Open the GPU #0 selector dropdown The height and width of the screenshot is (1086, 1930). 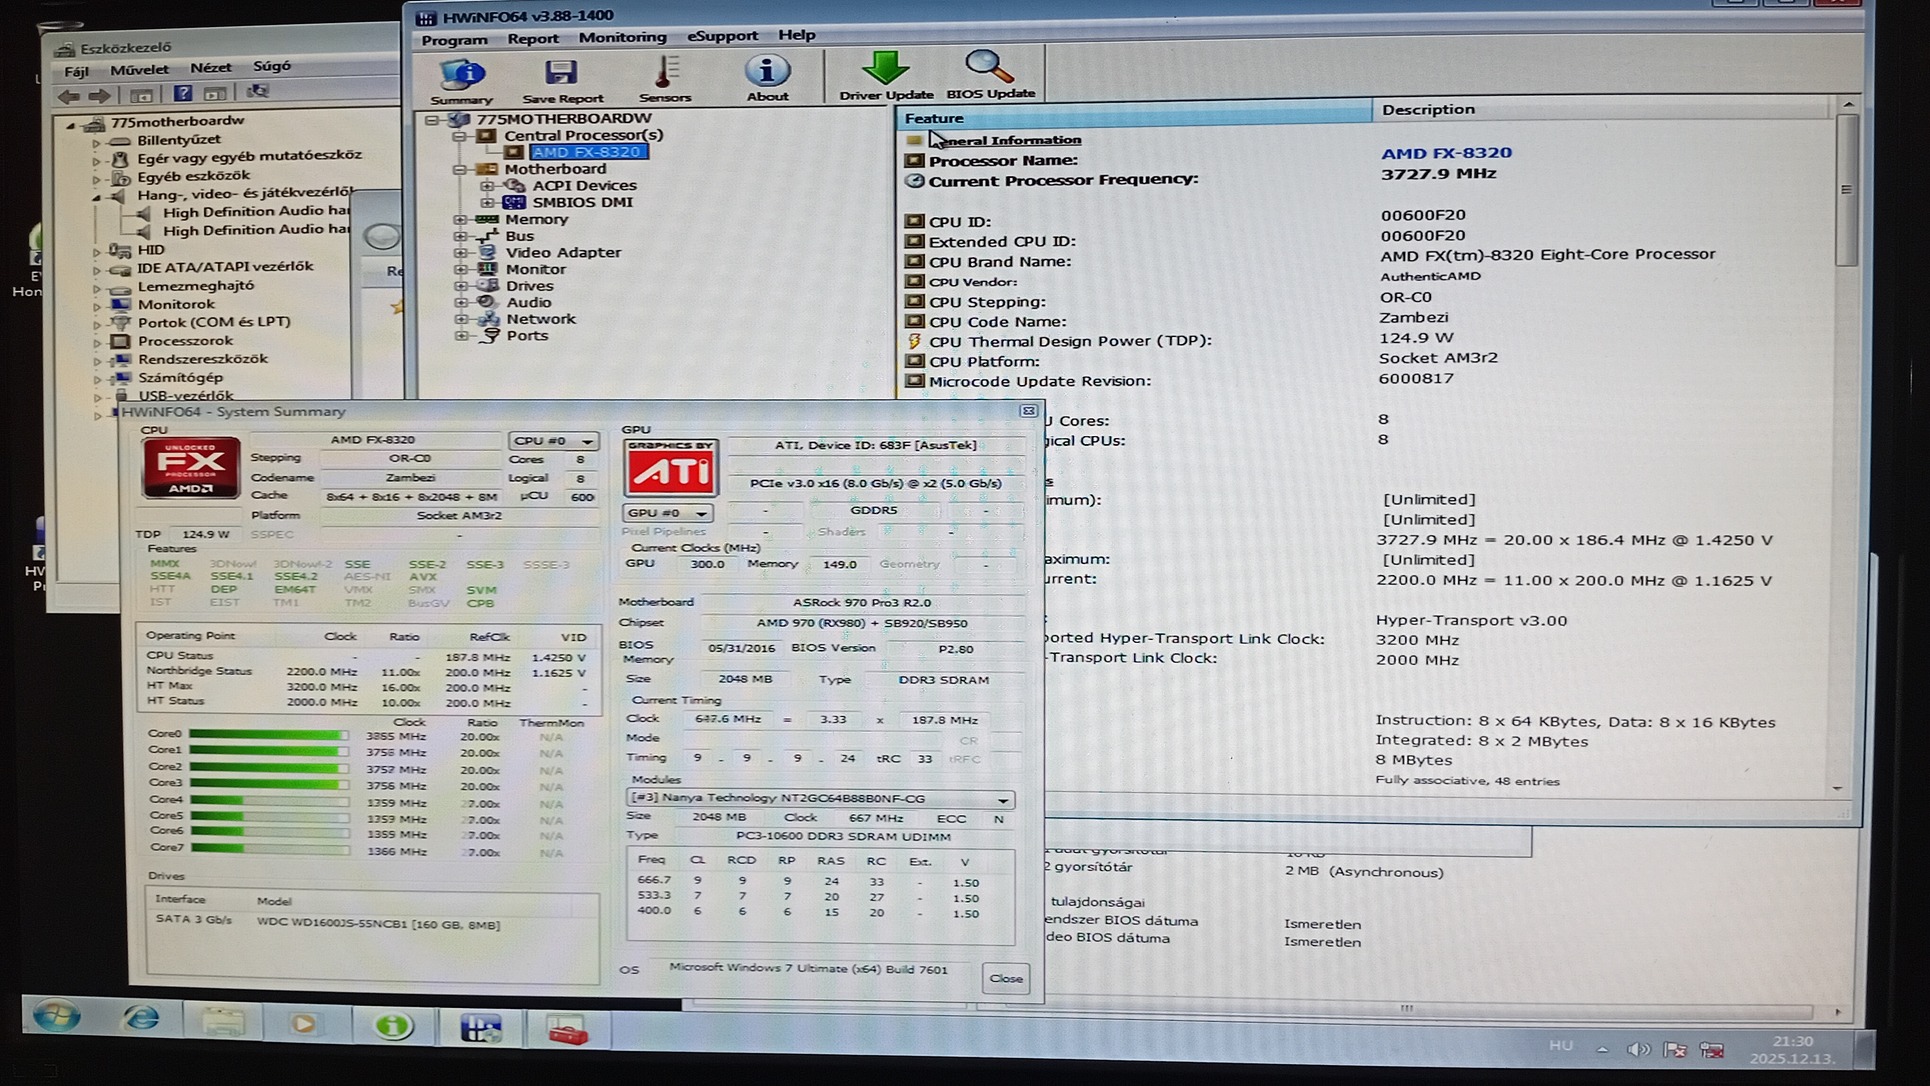coord(667,513)
